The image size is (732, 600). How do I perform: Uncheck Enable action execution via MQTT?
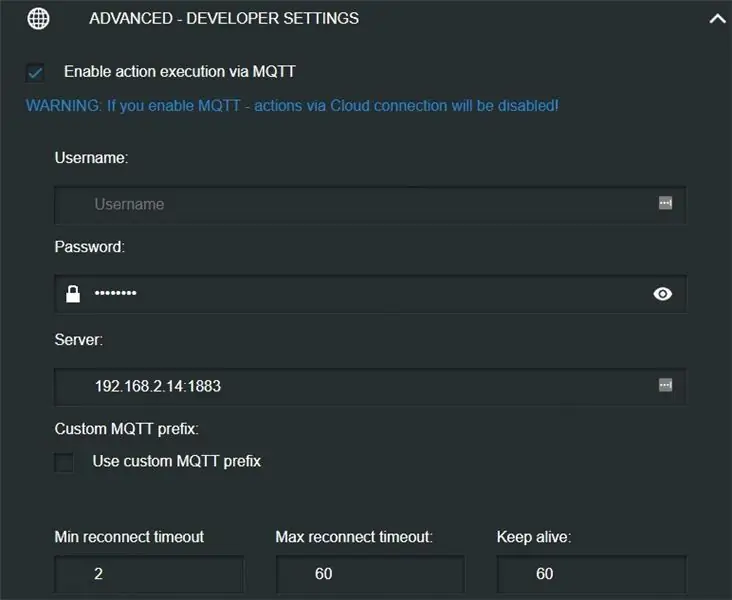(x=35, y=72)
